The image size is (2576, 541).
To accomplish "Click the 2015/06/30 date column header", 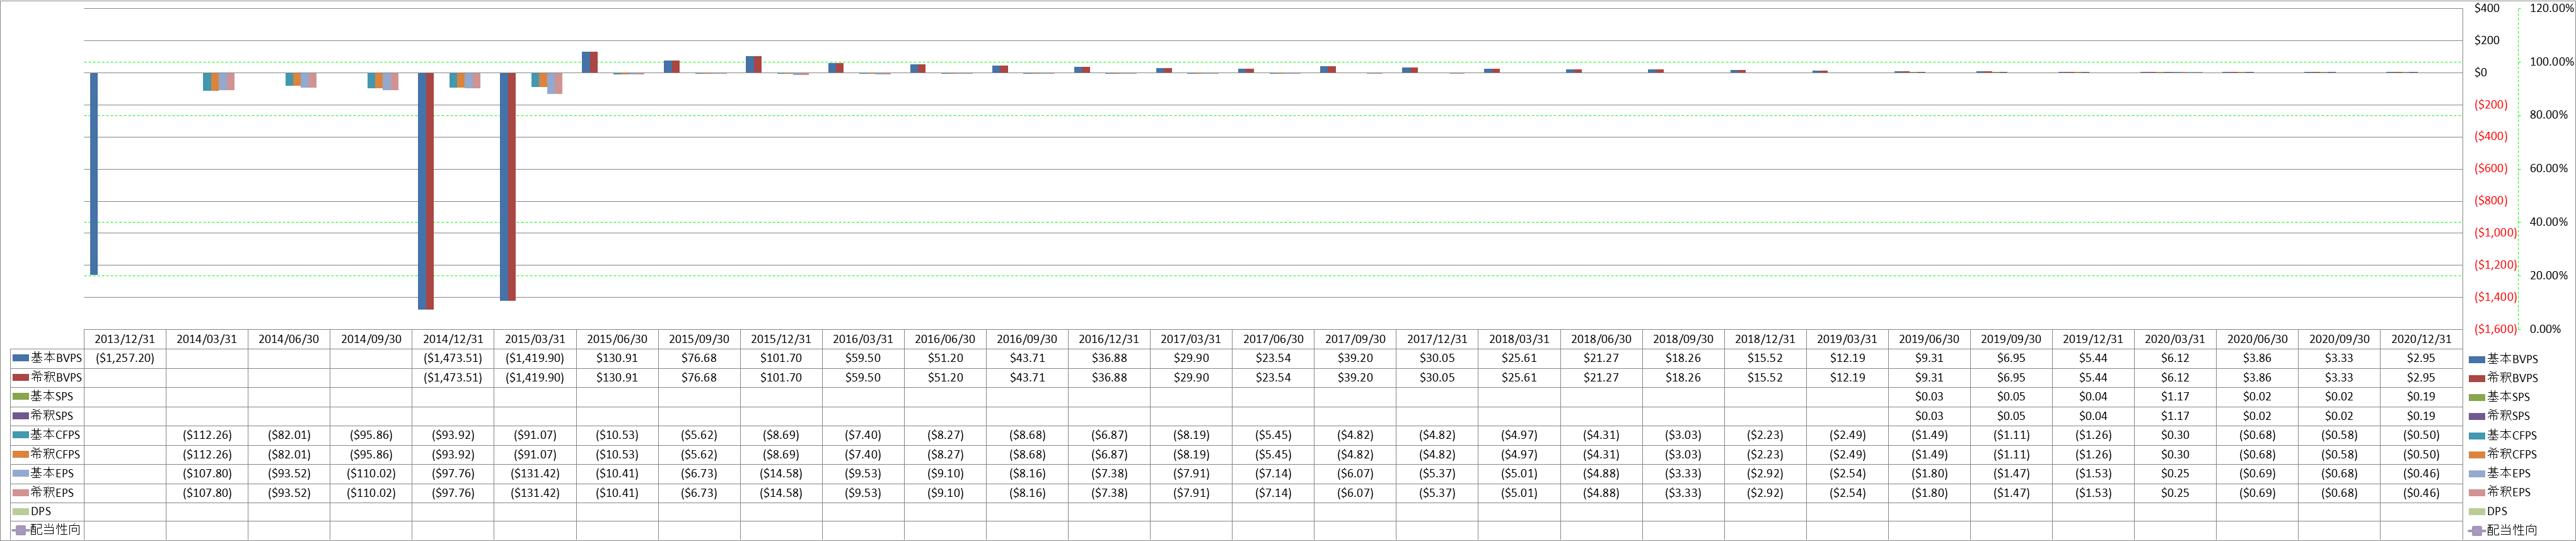I will [617, 339].
